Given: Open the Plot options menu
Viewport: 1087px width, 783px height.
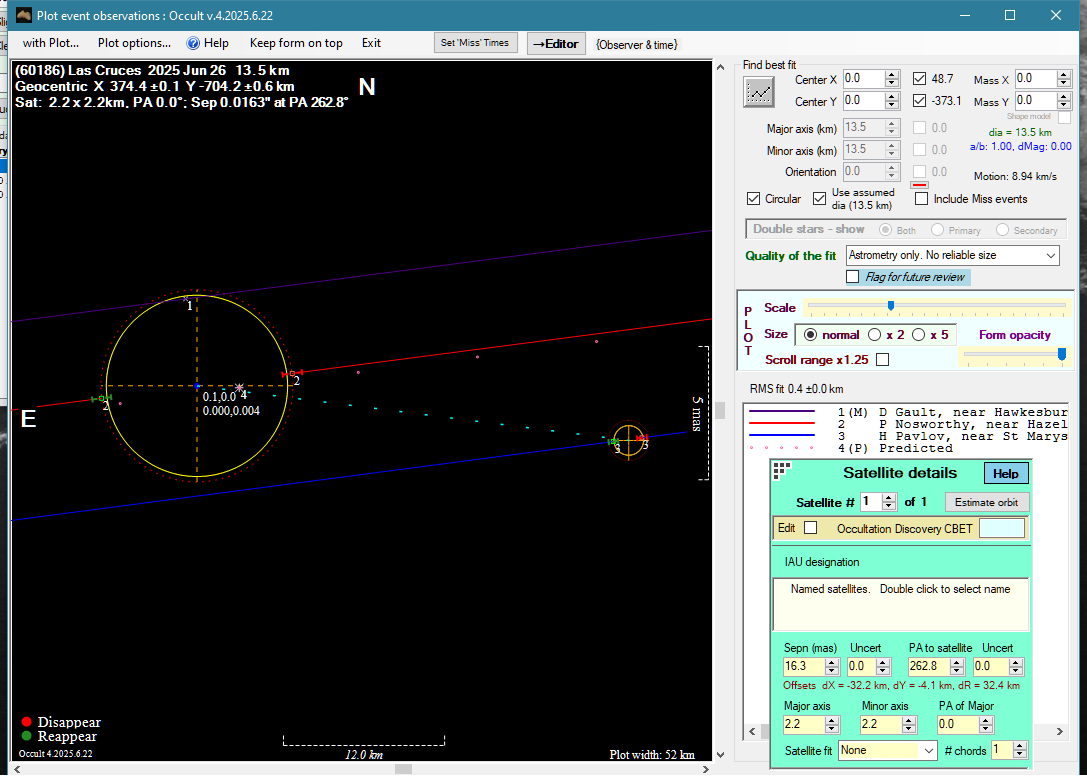Looking at the screenshot, I should point(134,43).
